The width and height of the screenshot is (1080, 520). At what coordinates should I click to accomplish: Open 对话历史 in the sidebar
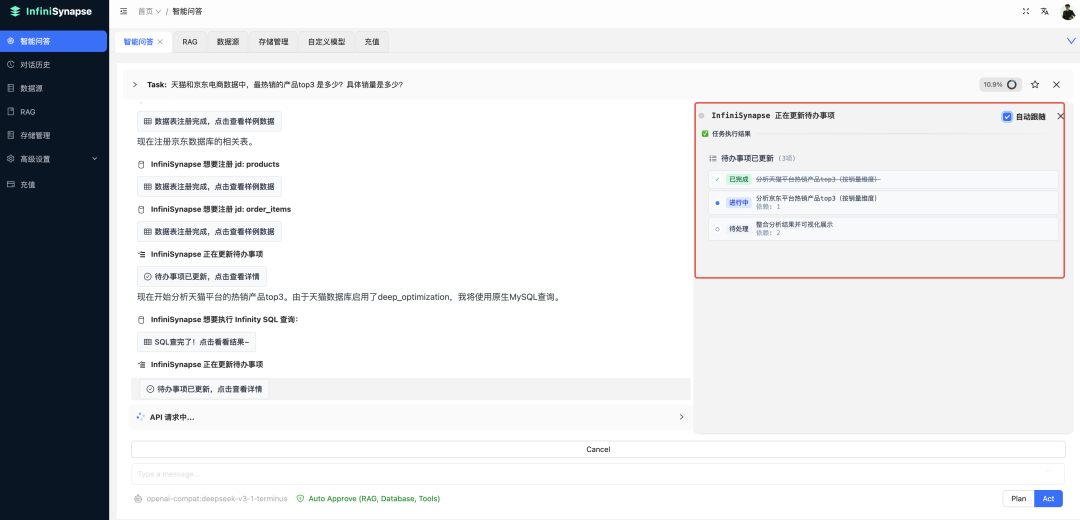(54, 65)
